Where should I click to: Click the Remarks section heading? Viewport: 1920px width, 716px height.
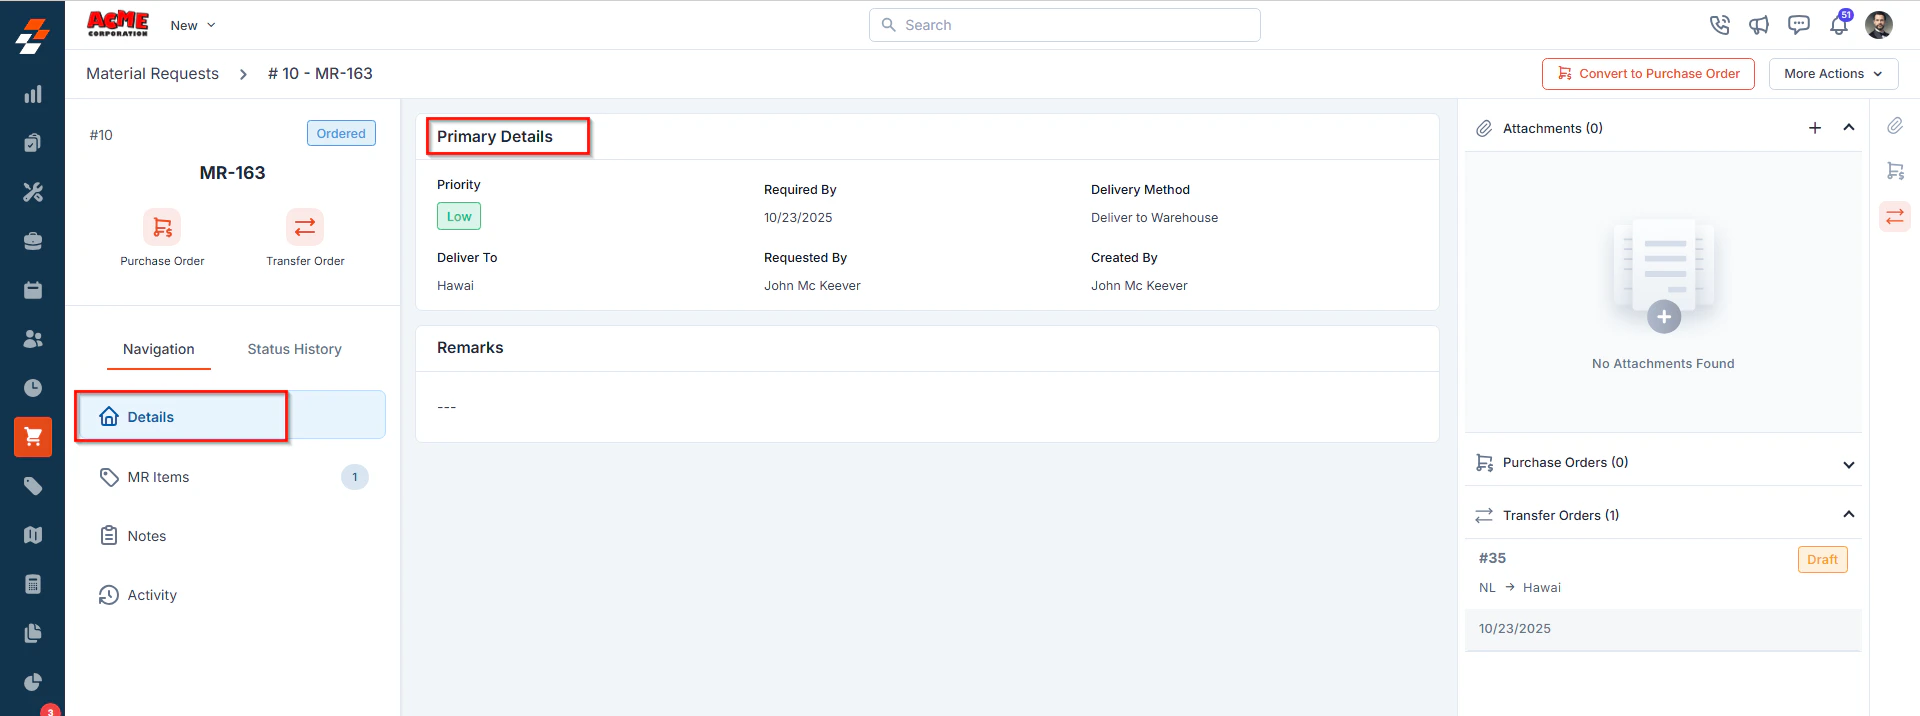click(x=470, y=348)
